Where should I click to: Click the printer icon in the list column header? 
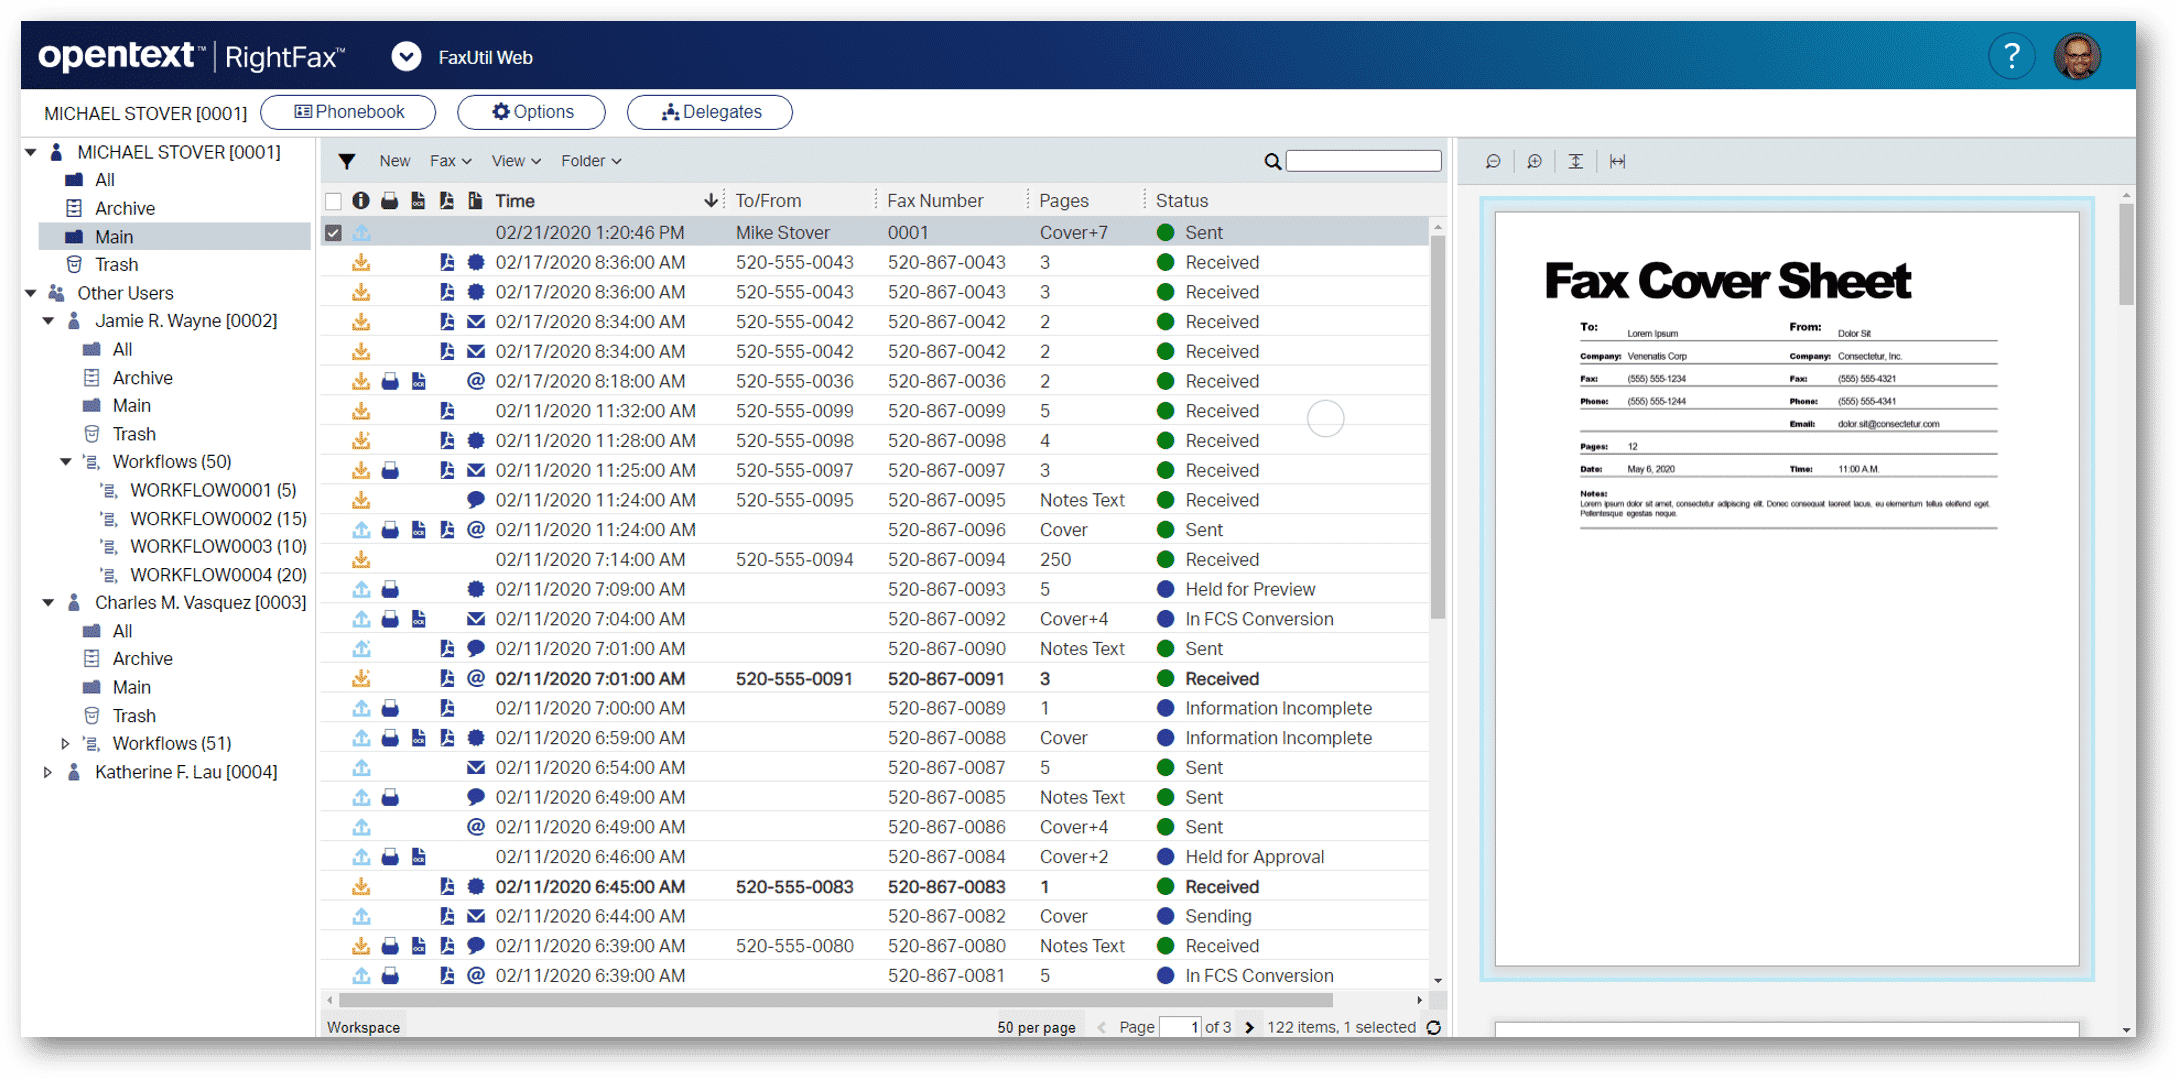(x=389, y=200)
